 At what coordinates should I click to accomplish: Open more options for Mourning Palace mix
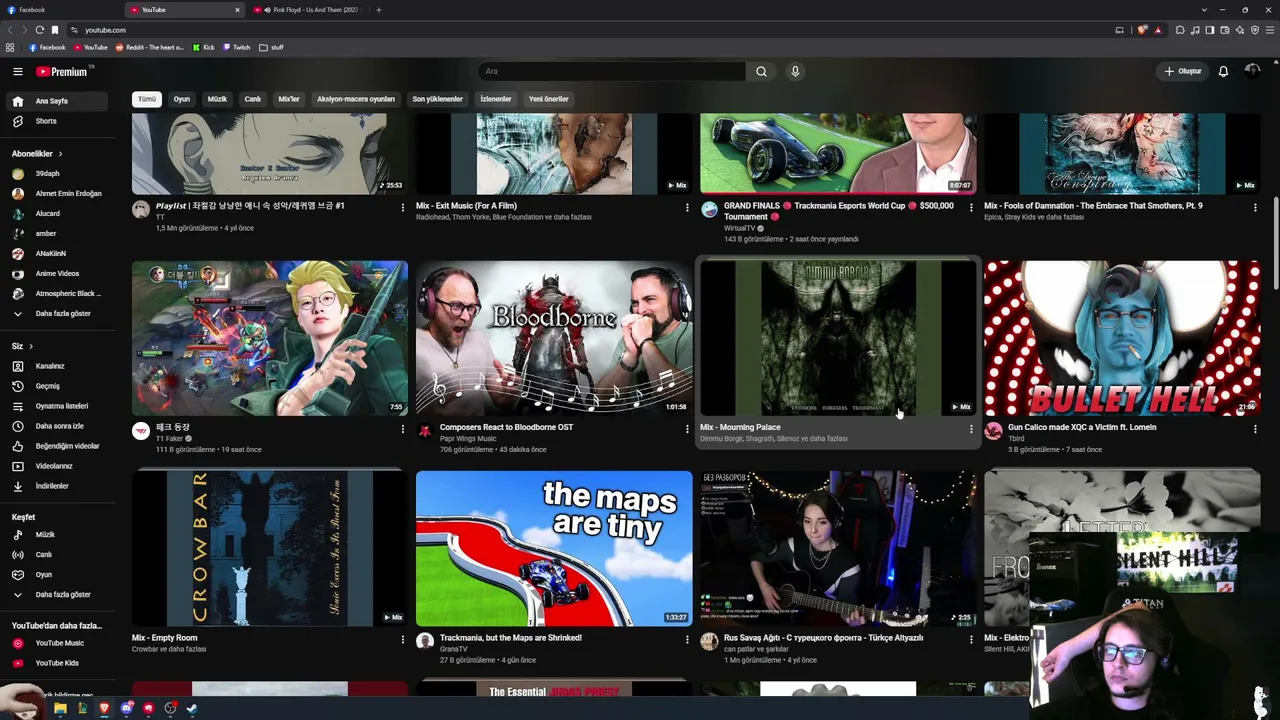coord(971,429)
